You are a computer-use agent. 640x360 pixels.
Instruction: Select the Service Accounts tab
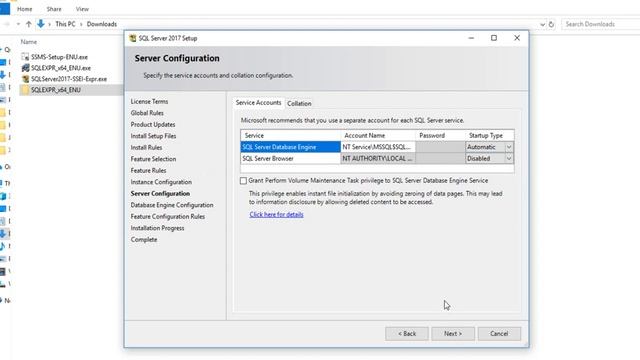click(258, 103)
